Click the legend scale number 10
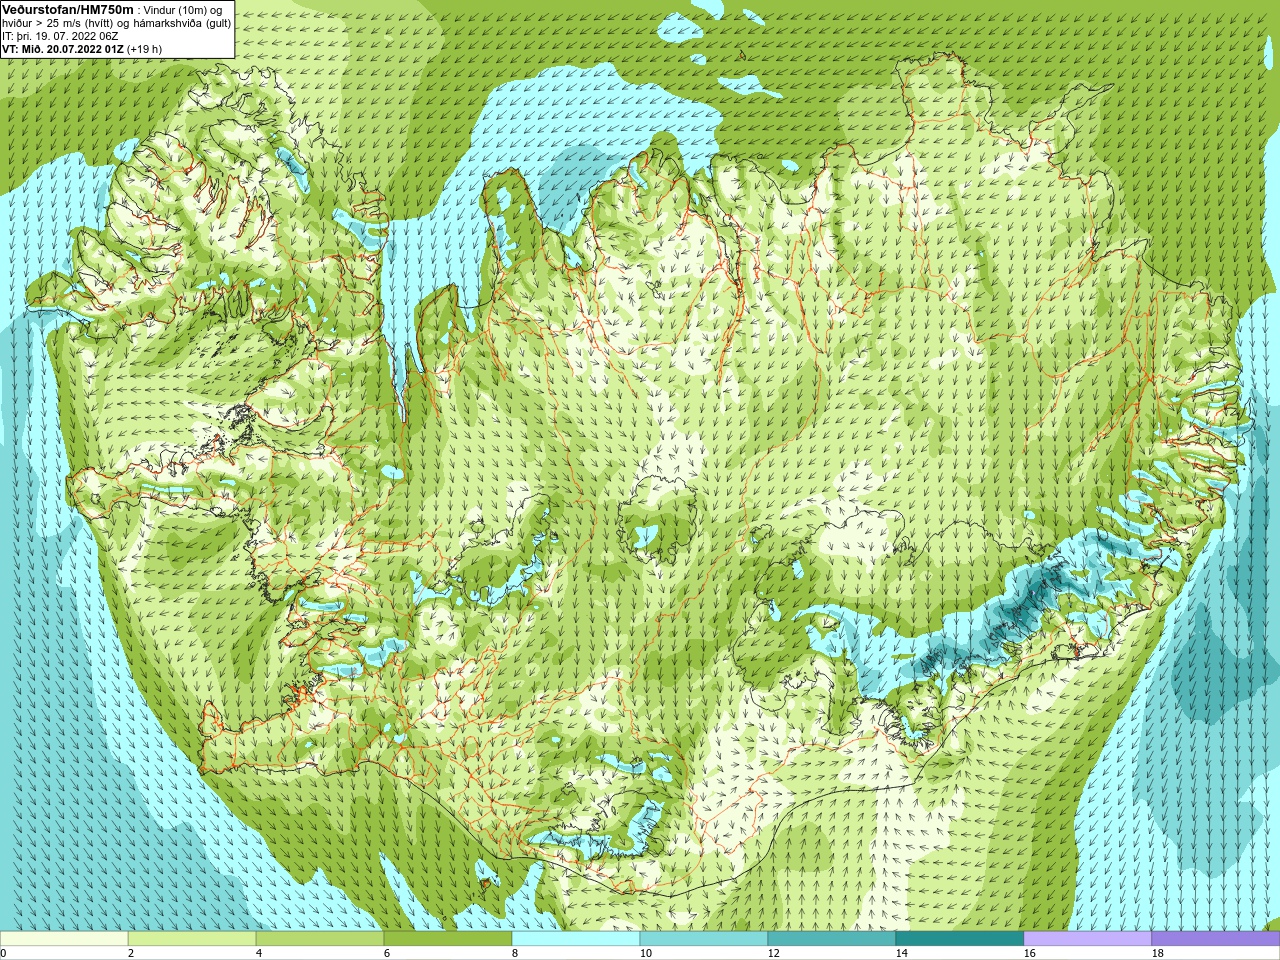Image resolution: width=1280 pixels, height=960 pixels. coord(646,954)
